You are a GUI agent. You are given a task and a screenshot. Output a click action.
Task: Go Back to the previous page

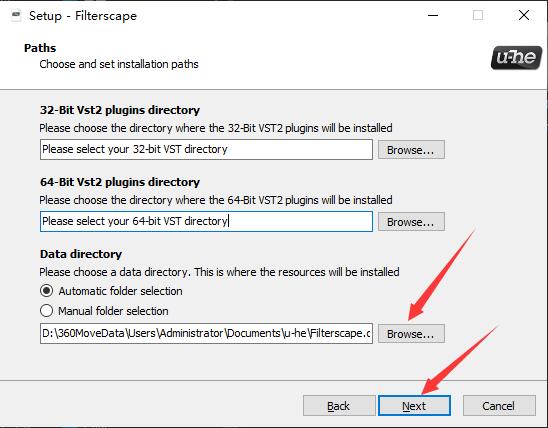click(x=339, y=406)
